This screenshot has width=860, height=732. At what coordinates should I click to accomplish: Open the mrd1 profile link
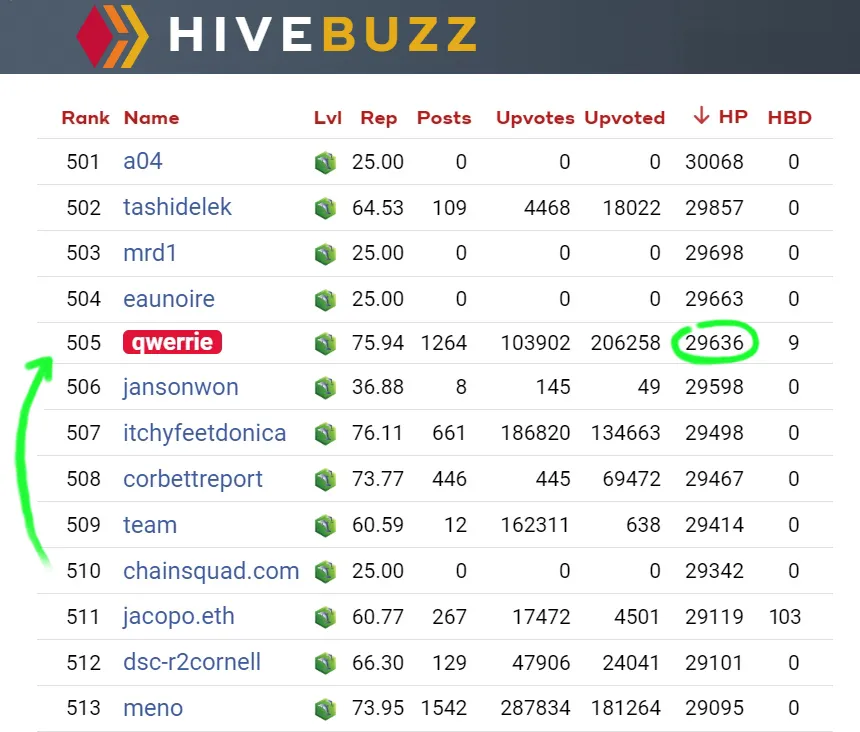pos(150,253)
